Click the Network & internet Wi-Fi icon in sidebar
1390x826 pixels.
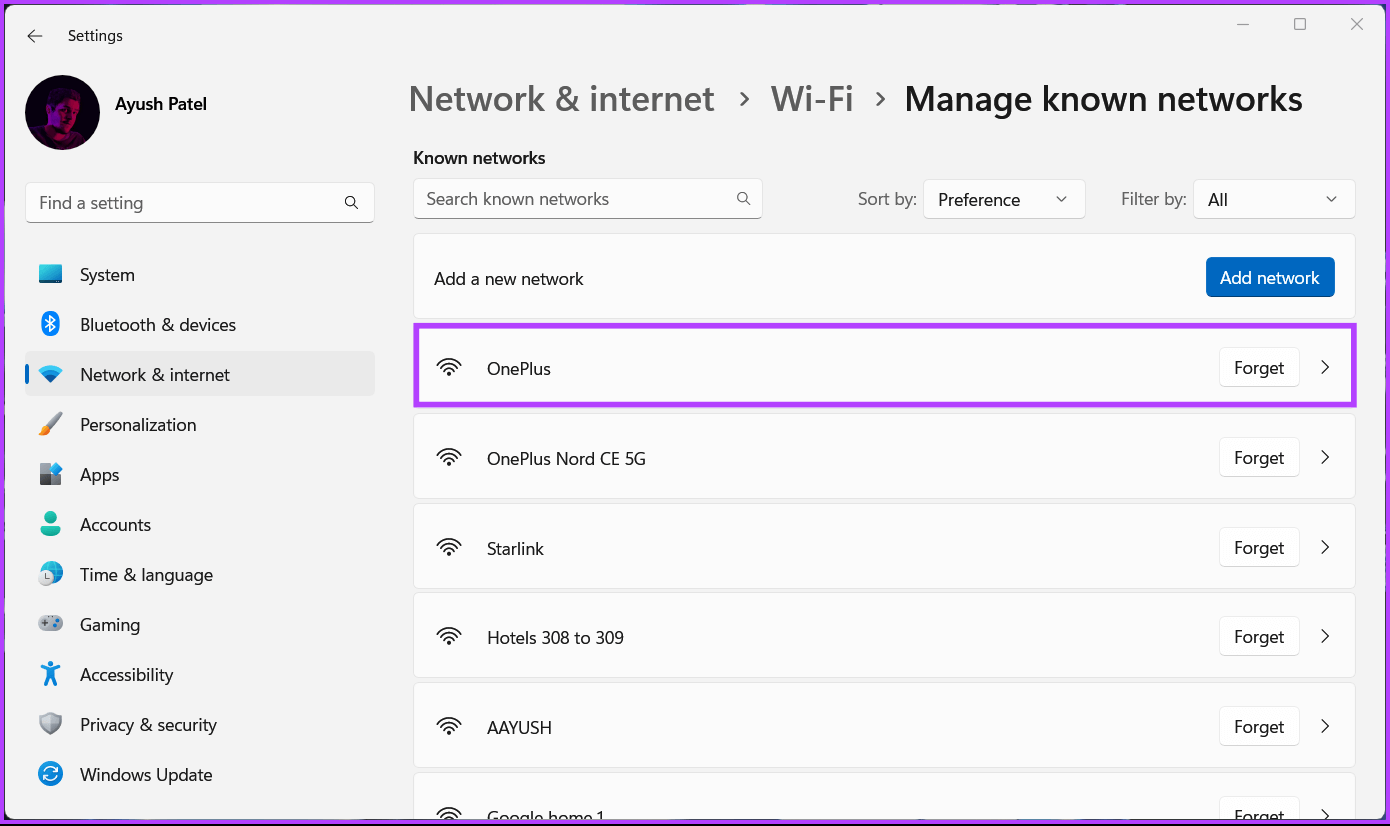pyautogui.click(x=50, y=374)
